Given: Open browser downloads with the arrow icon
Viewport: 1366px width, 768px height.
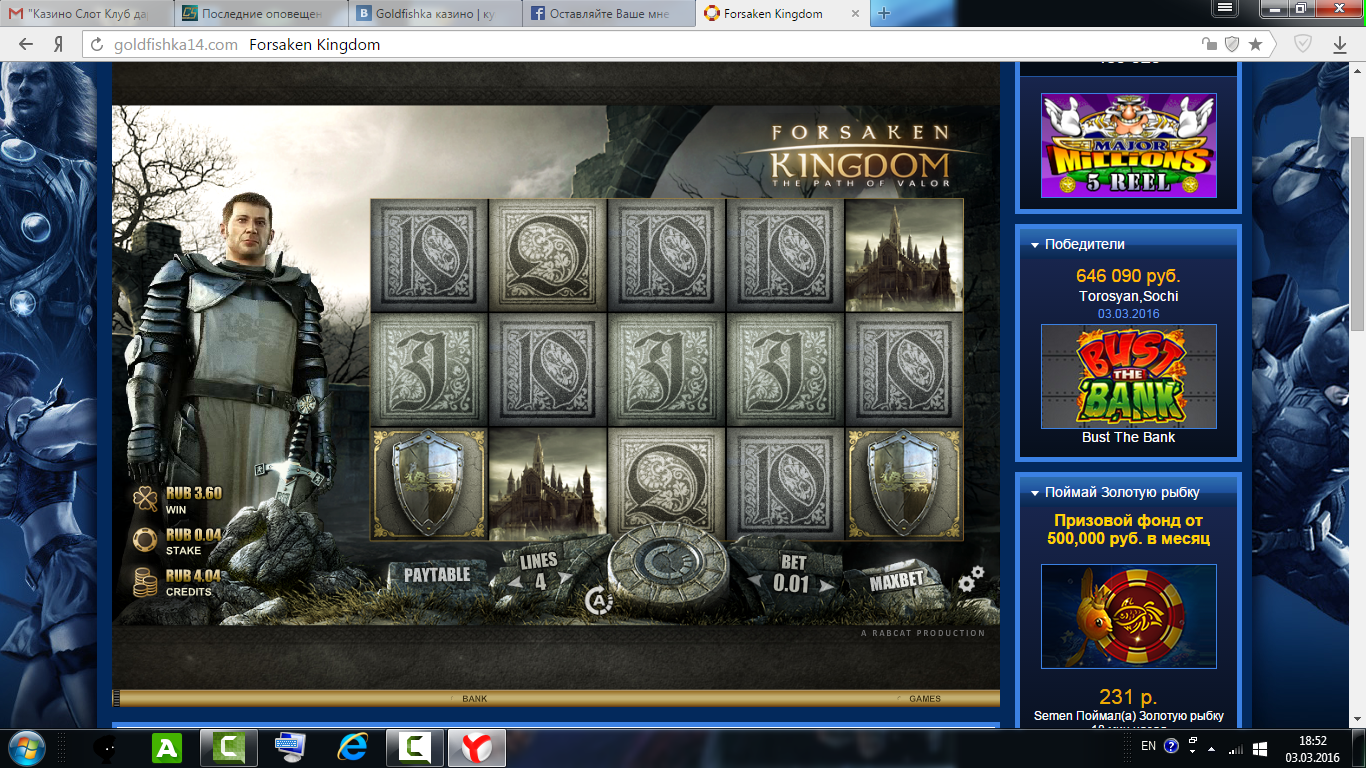Looking at the screenshot, I should (x=1340, y=45).
